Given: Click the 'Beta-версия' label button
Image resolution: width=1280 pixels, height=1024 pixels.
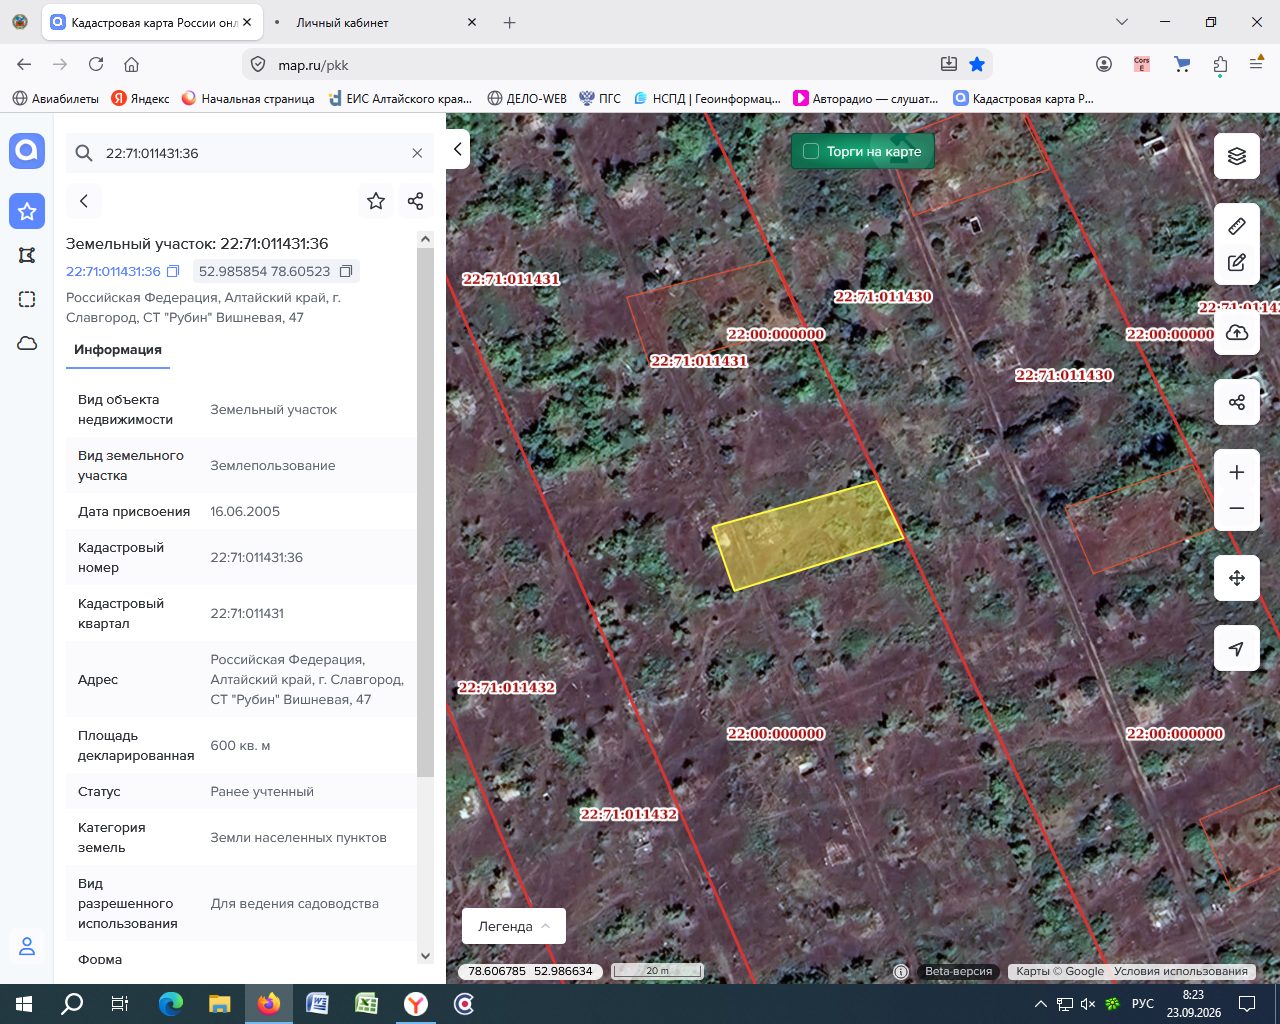Looking at the screenshot, I should 958,971.
